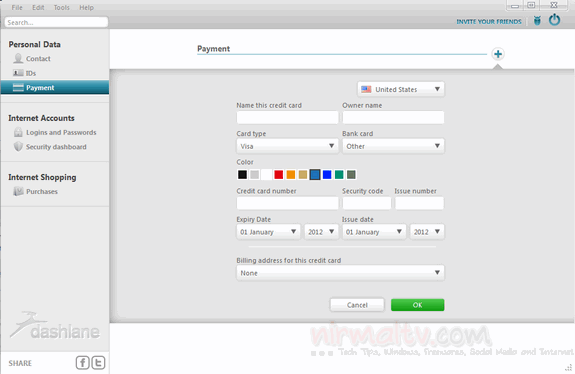Click the Invite Your Friends link
This screenshot has width=575, height=374.
click(489, 22)
